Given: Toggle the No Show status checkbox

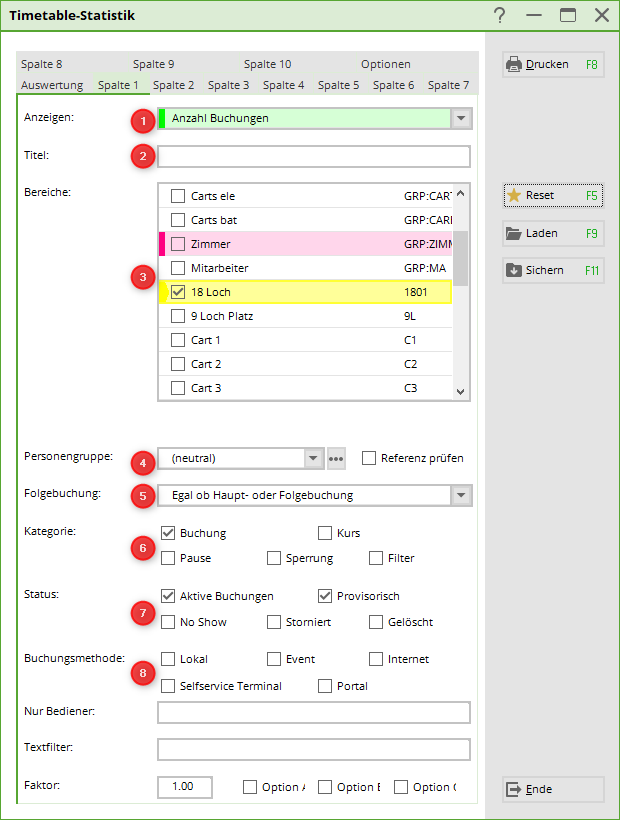Looking at the screenshot, I should click(x=168, y=622).
